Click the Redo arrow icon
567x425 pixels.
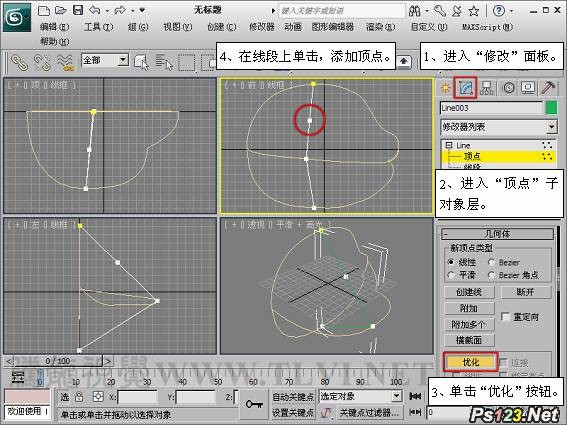pyautogui.click(x=120, y=10)
